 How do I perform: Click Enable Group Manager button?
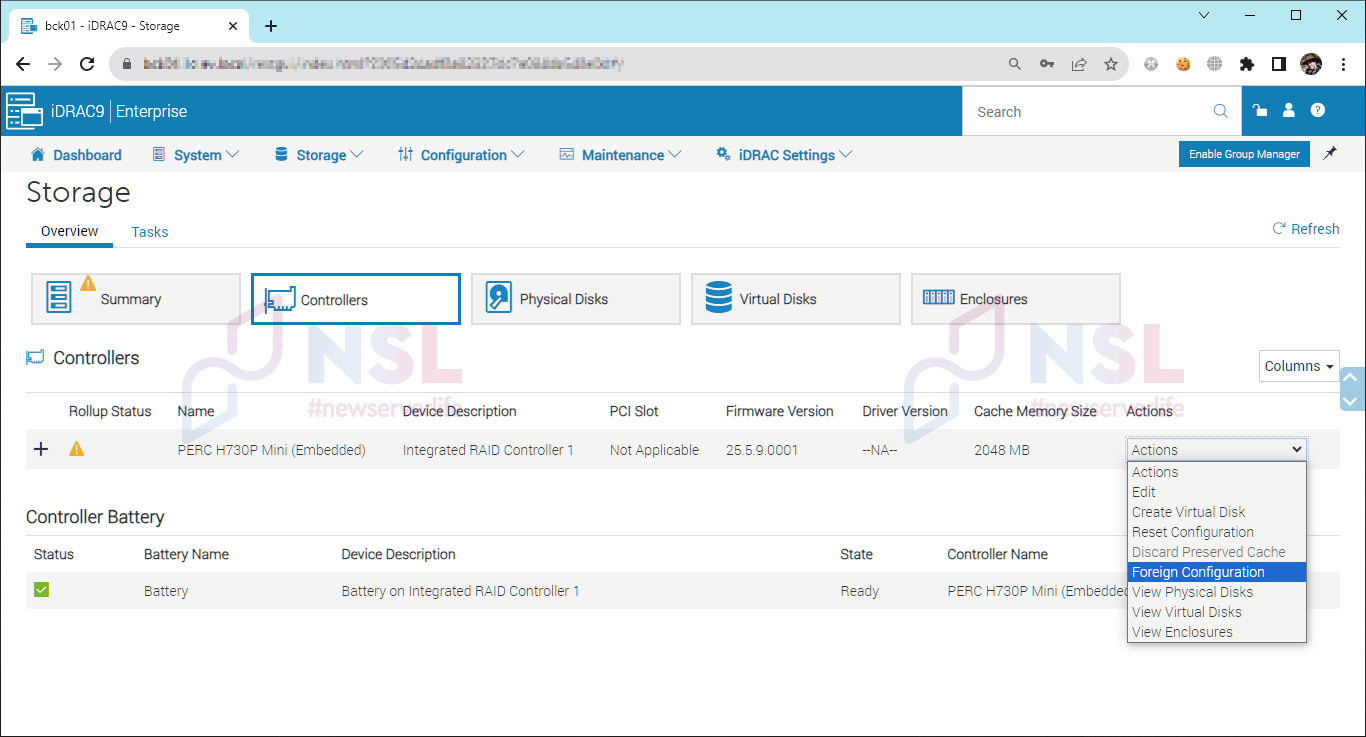click(1244, 154)
